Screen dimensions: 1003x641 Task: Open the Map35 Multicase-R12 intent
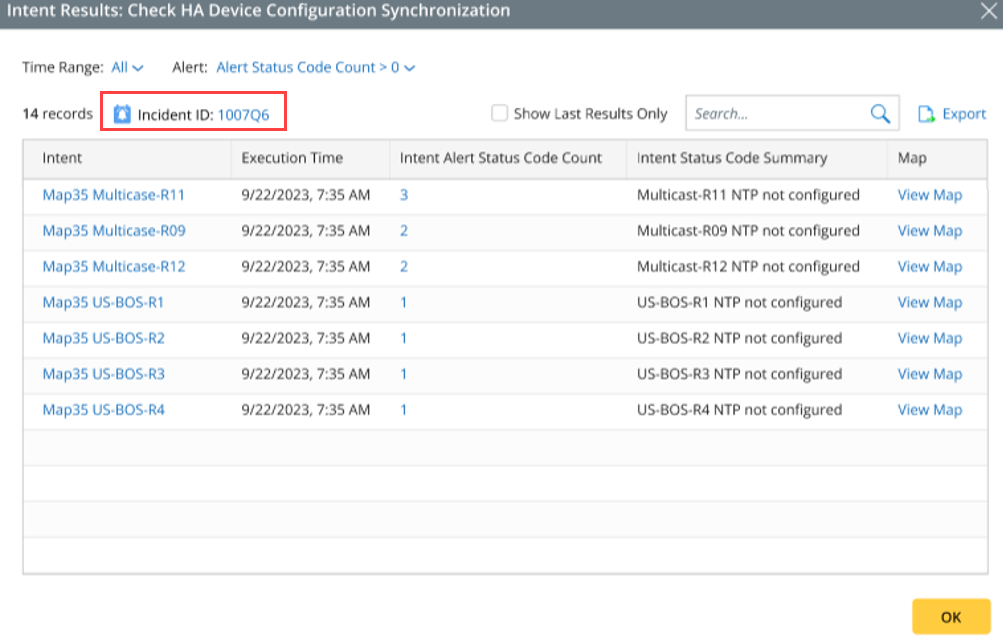pyautogui.click(x=113, y=267)
